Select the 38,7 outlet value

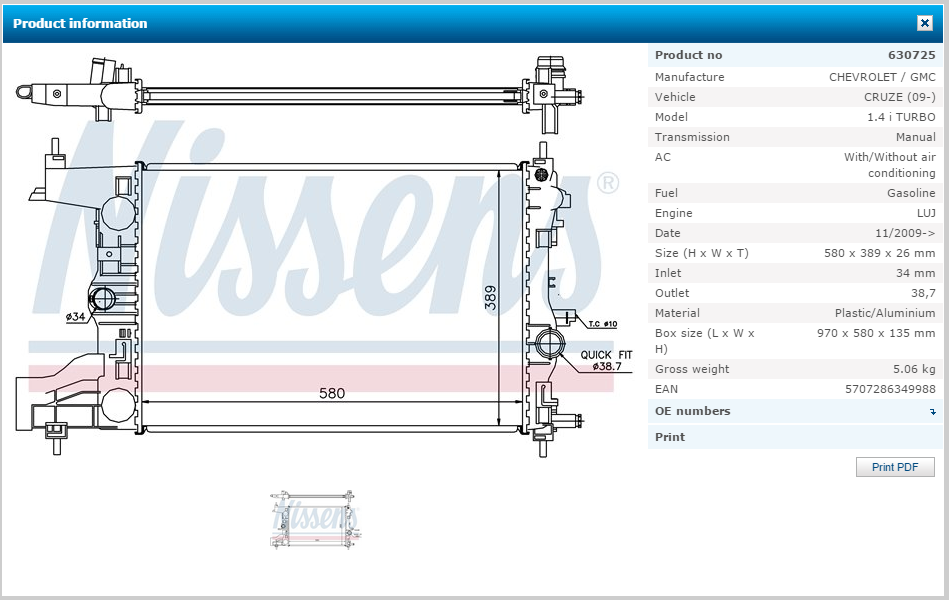tap(923, 293)
